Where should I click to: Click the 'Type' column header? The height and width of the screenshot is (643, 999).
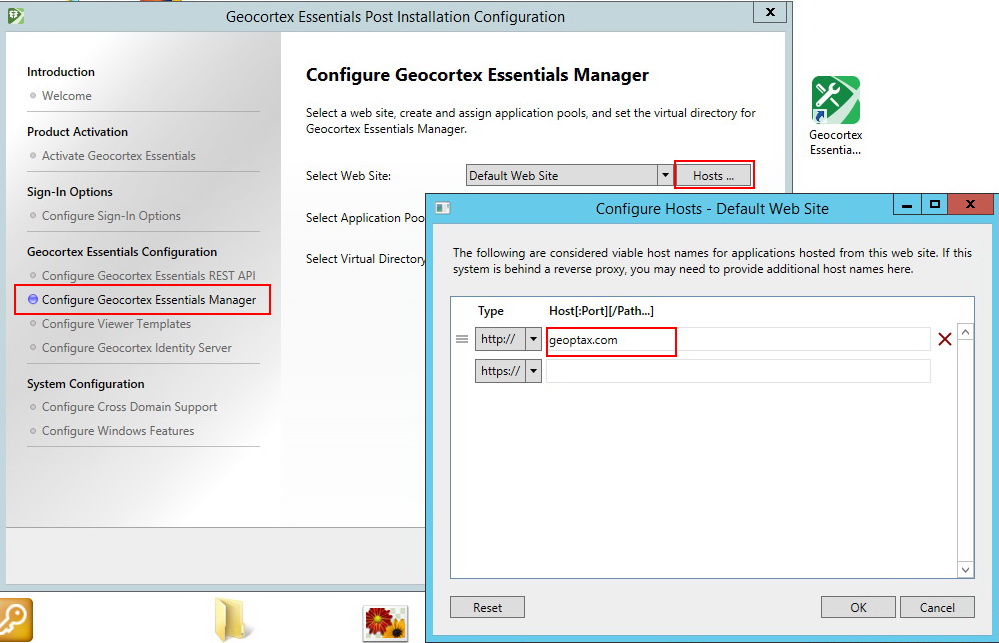(x=491, y=311)
